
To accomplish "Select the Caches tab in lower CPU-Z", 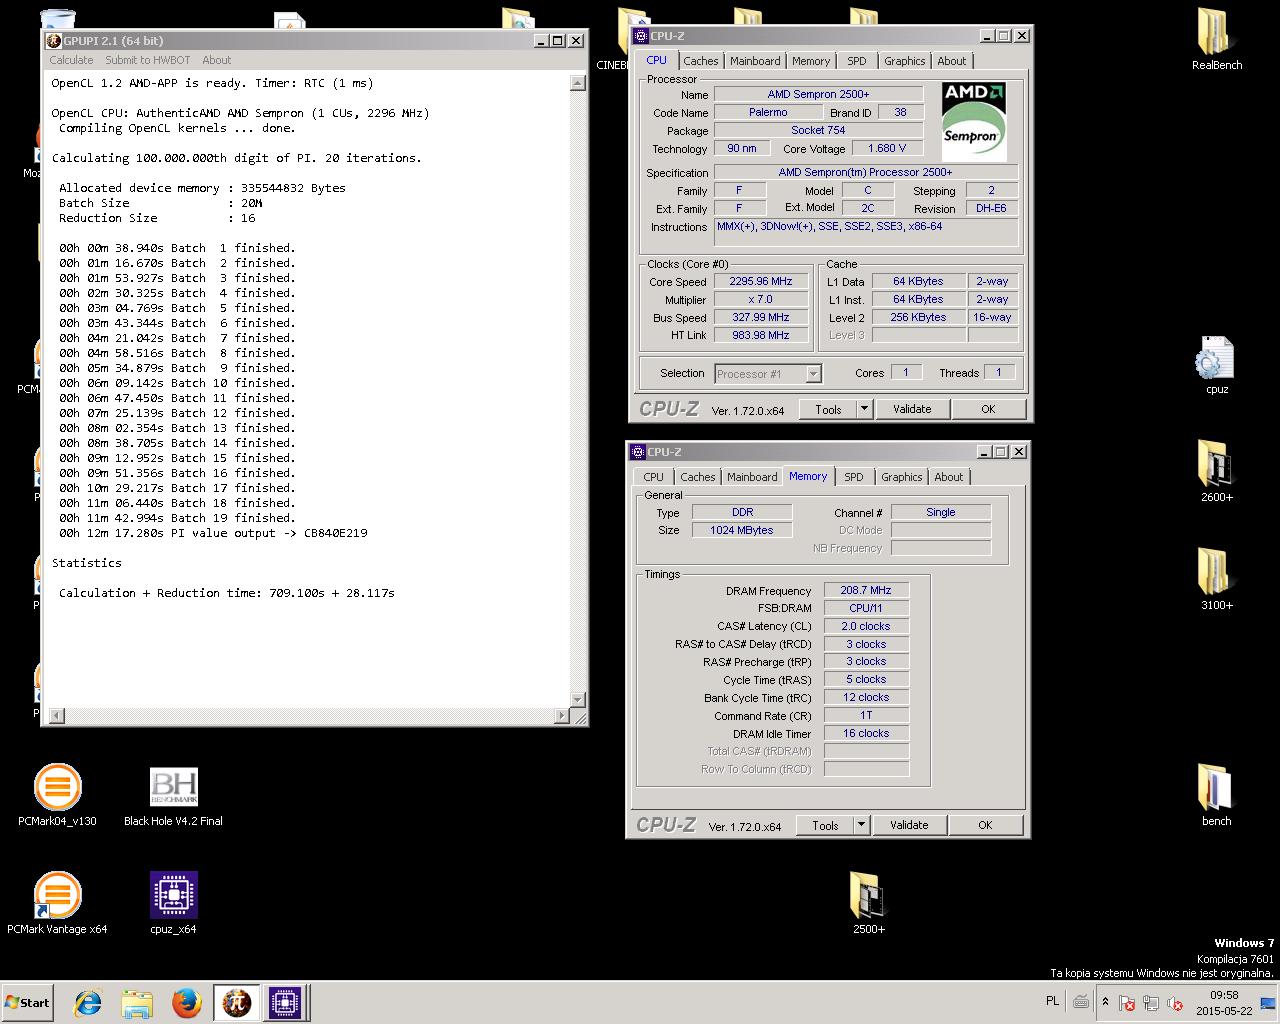I will coord(697,477).
